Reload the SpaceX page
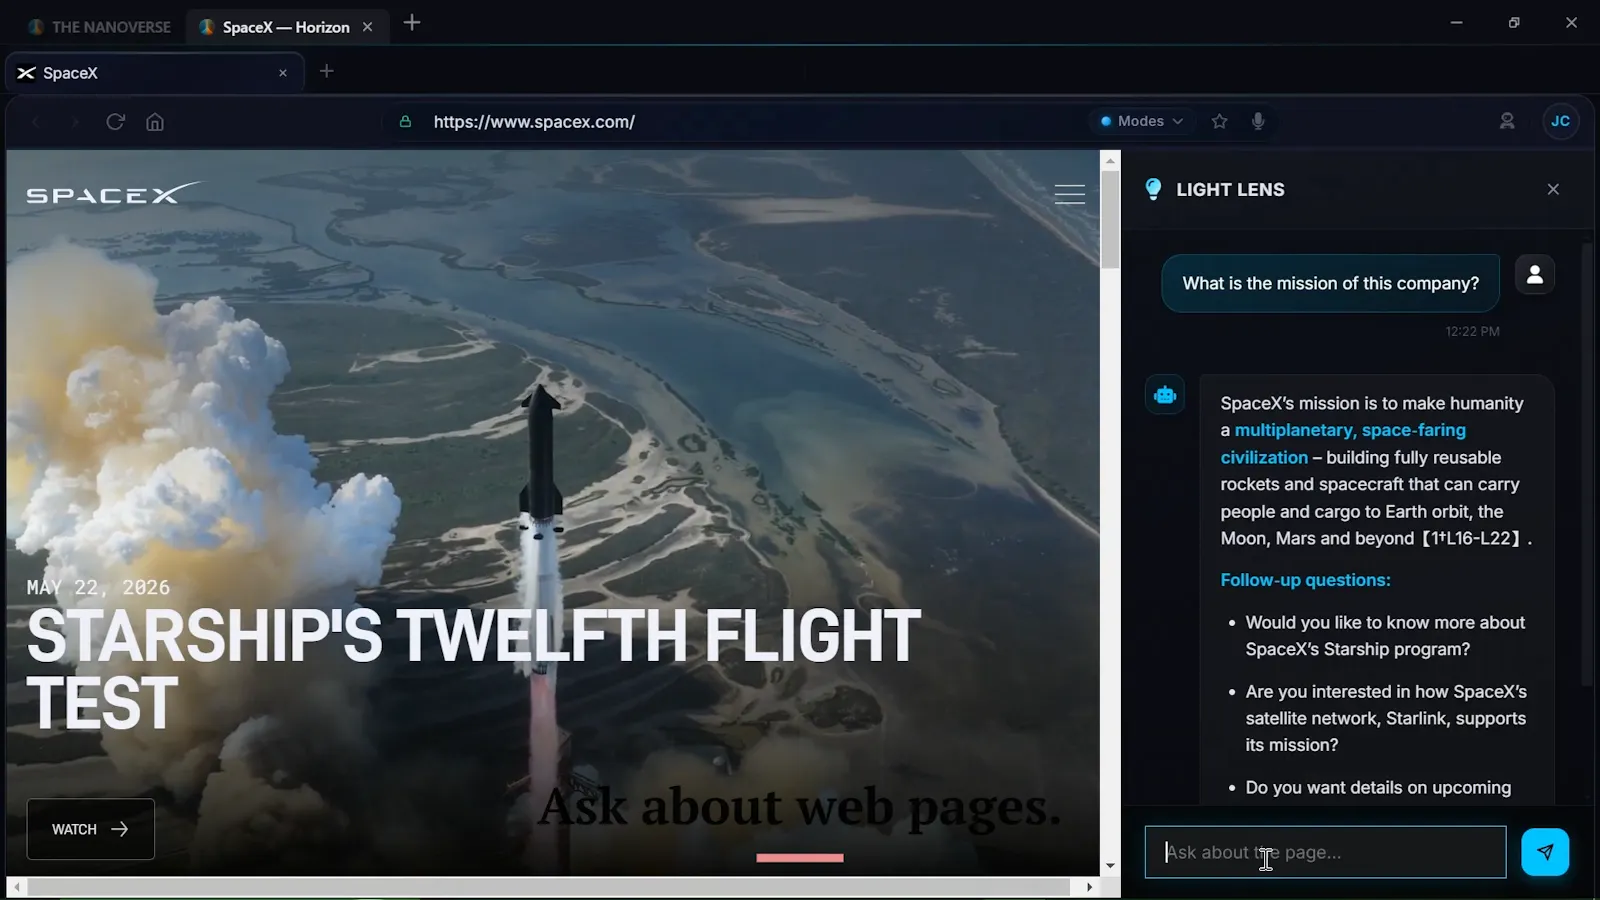Screen dimensions: 1600x900 [x=115, y=122]
